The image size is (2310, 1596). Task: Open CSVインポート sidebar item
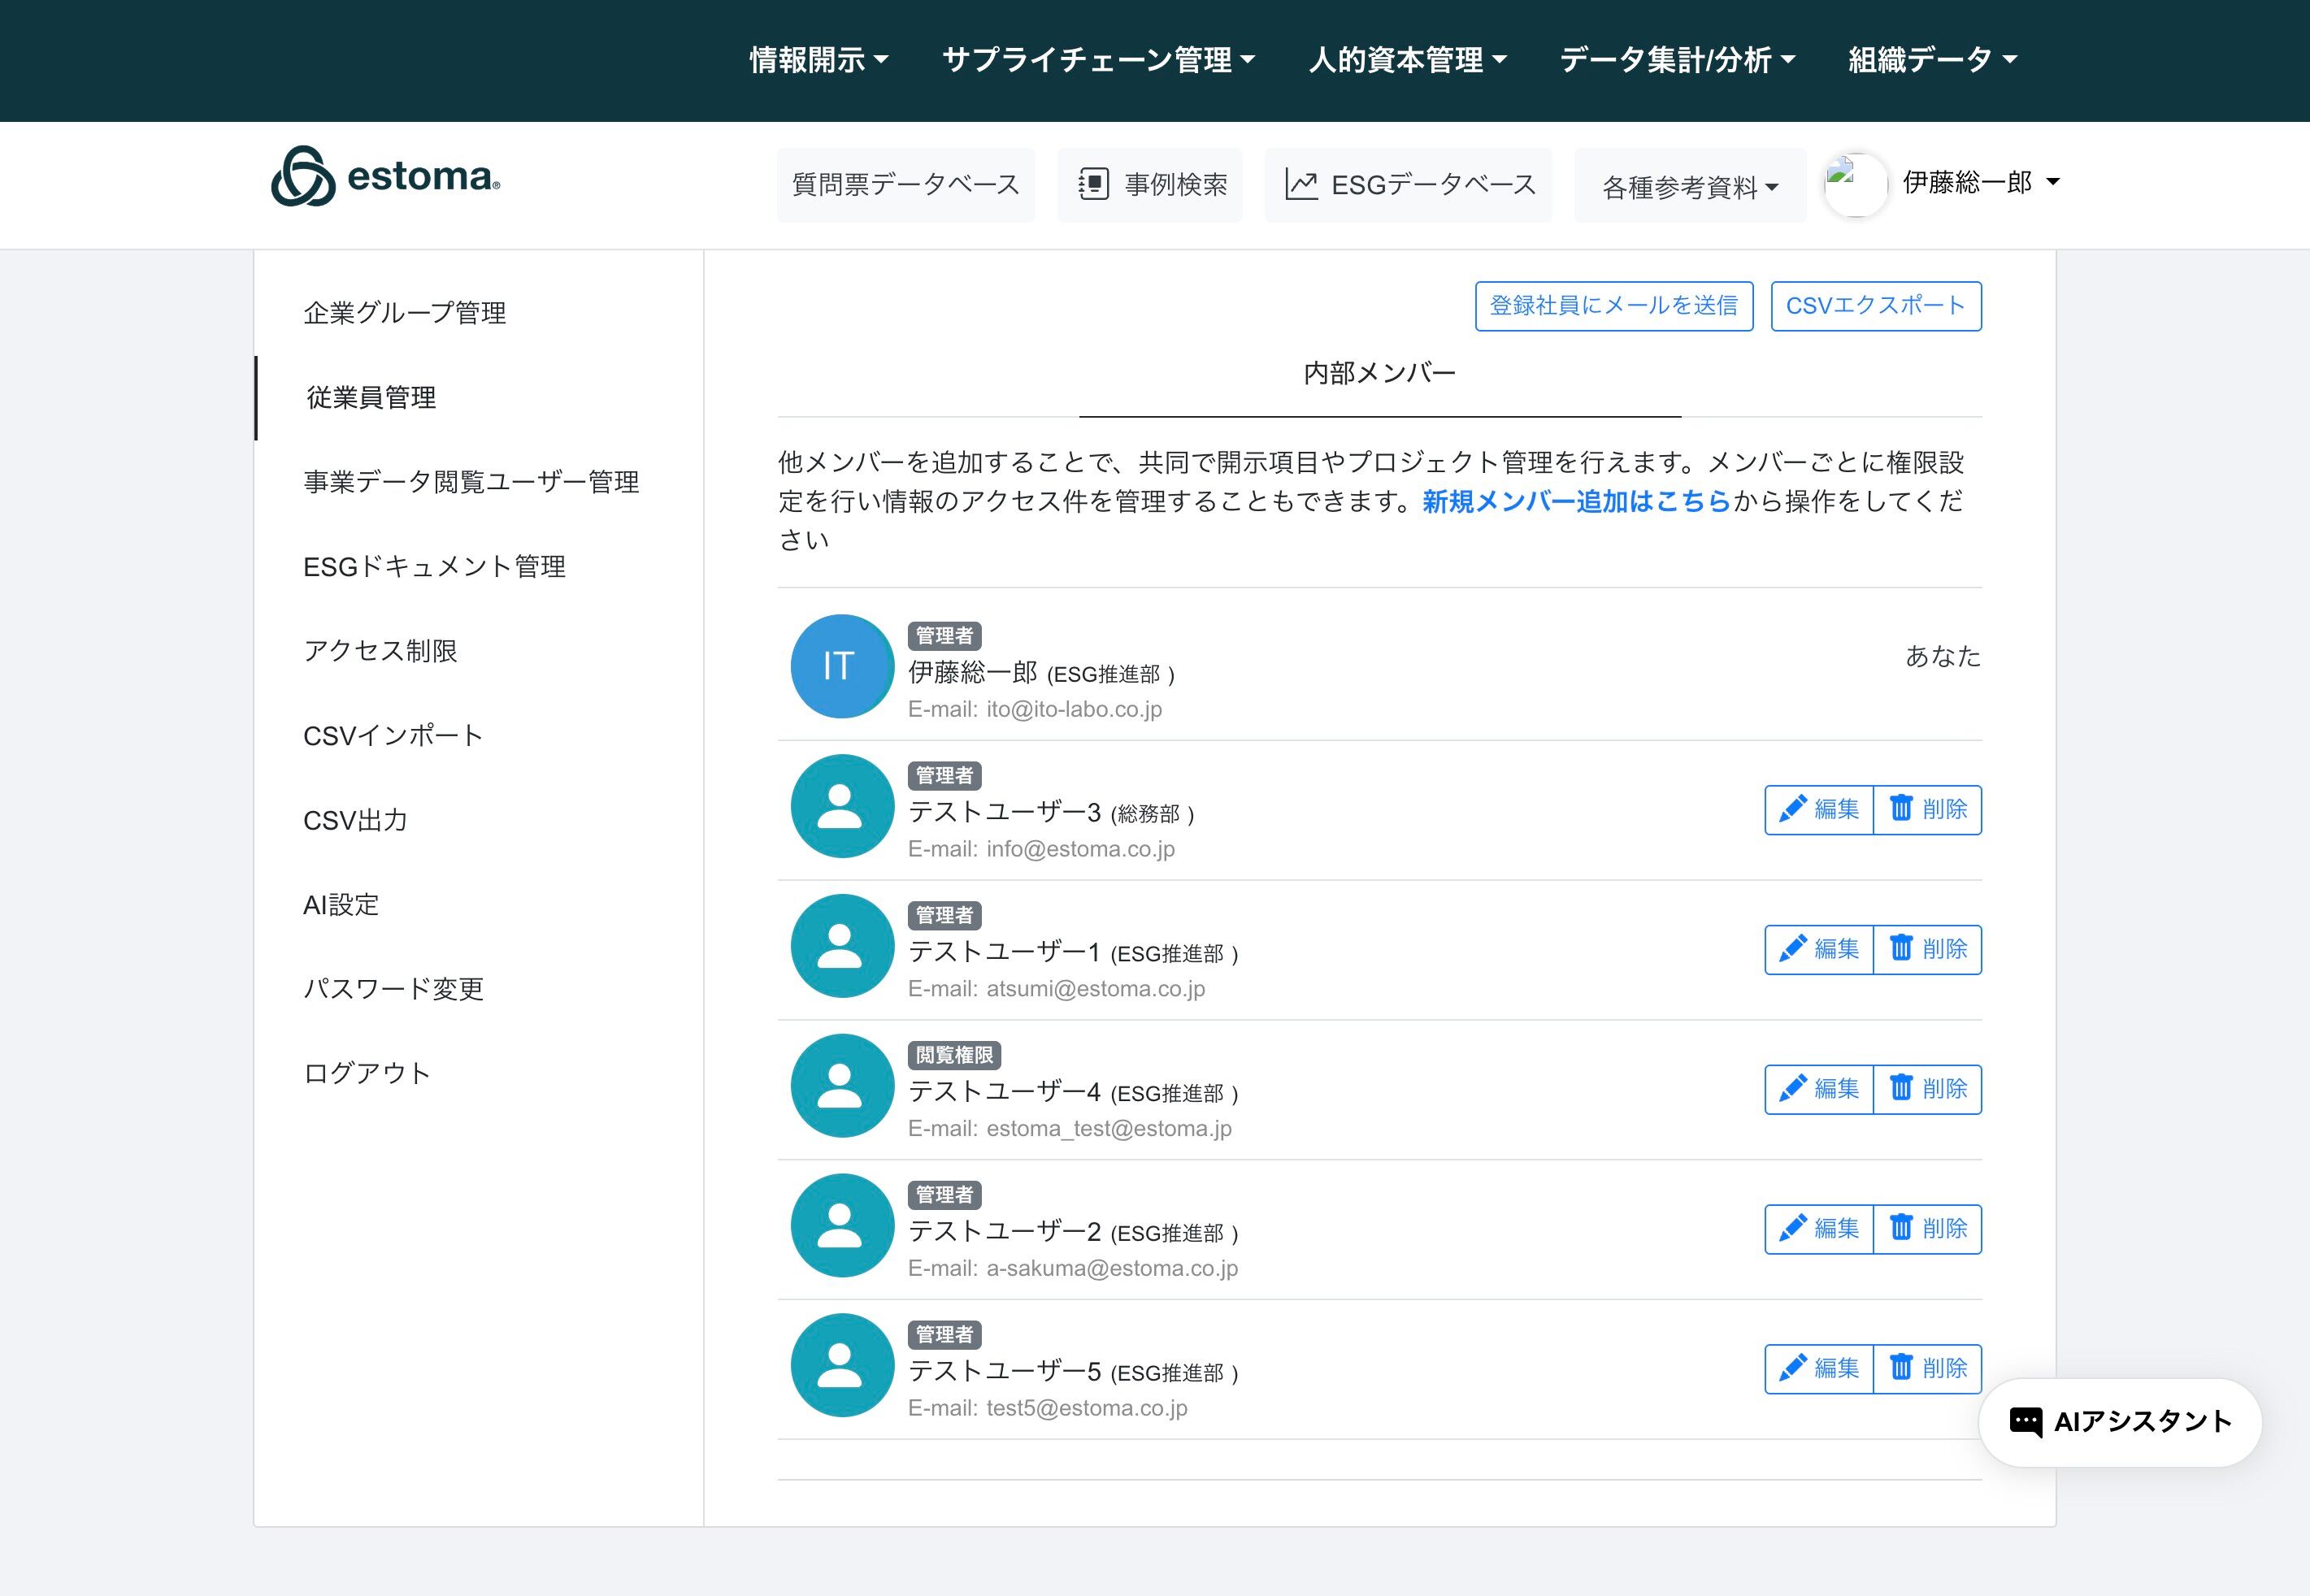tap(393, 736)
